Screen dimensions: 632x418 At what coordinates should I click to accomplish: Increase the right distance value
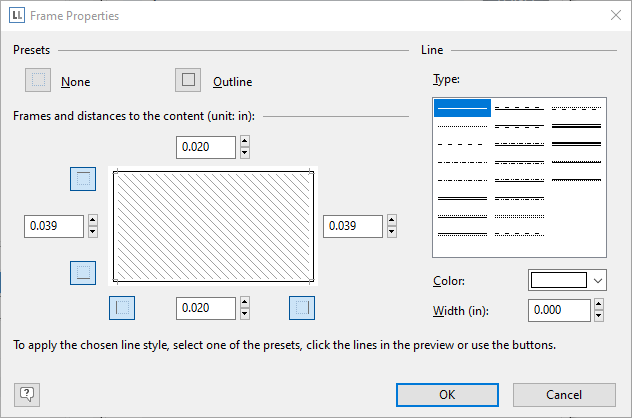pos(392,221)
